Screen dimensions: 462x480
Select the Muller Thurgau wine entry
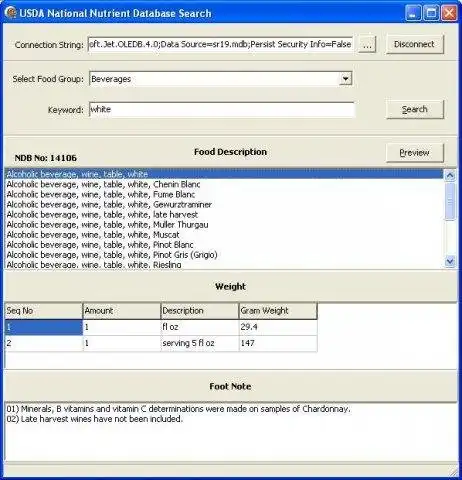pyautogui.click(x=224, y=224)
